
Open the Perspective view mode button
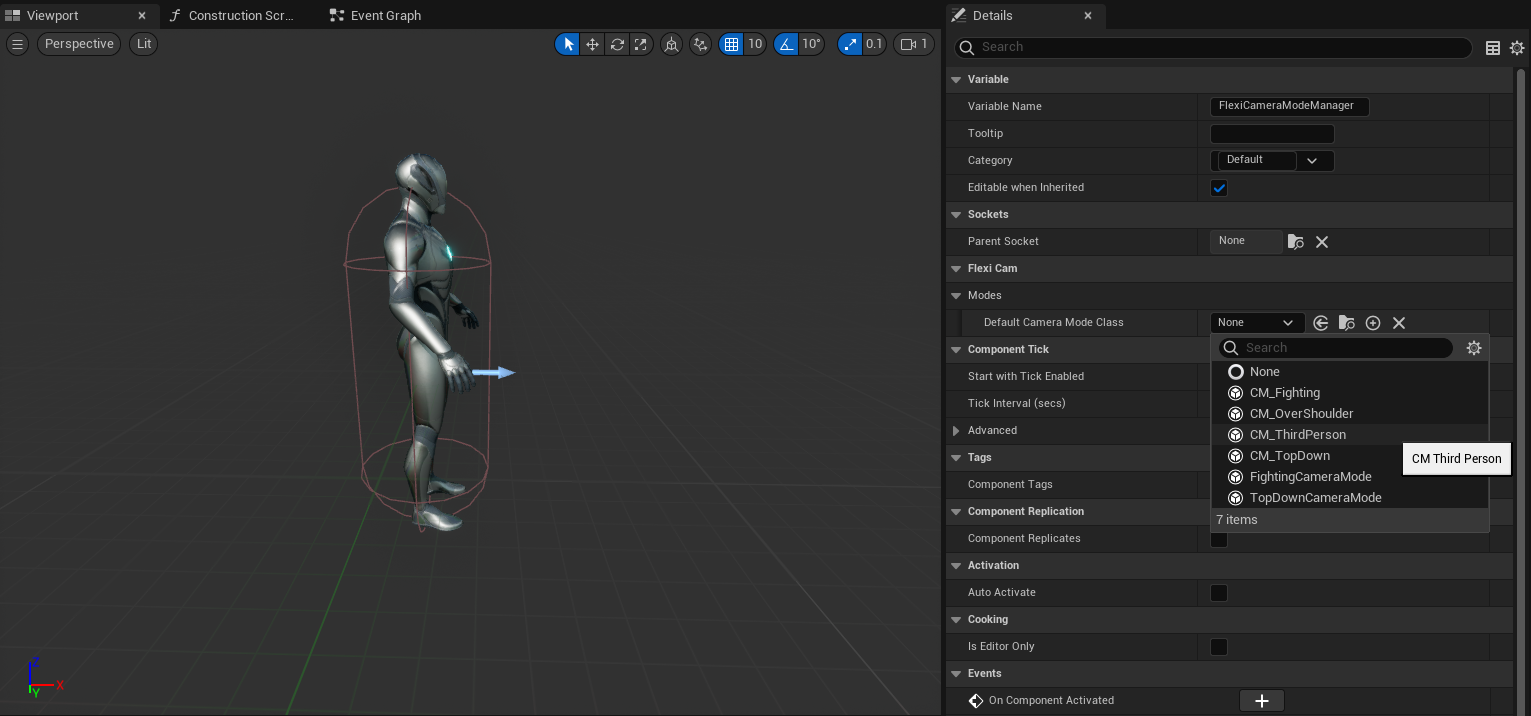pyautogui.click(x=79, y=44)
